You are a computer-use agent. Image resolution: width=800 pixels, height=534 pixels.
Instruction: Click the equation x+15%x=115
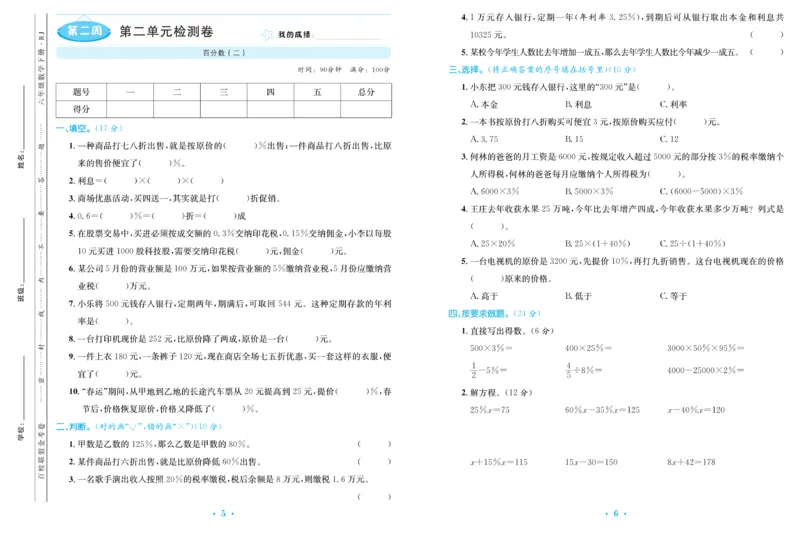pyautogui.click(x=499, y=462)
